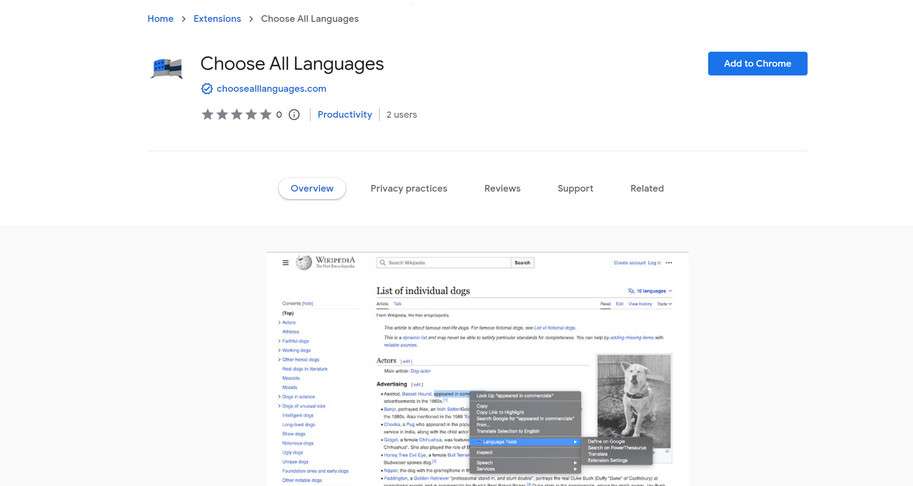
Task: Open the Reviews tab
Action: click(x=502, y=189)
